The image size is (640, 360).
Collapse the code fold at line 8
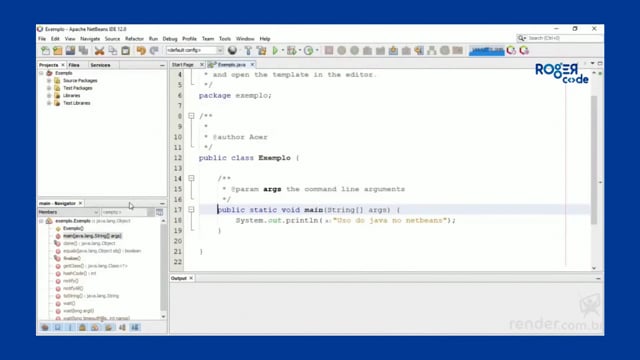[191, 116]
